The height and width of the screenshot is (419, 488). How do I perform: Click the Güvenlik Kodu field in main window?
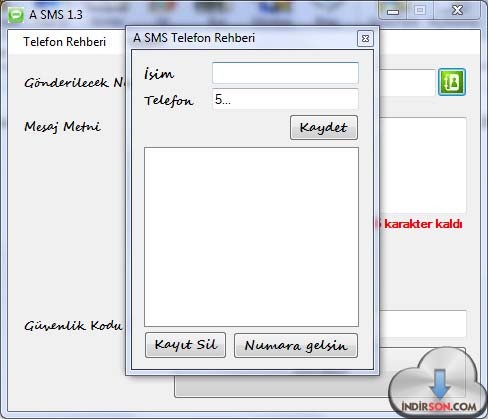pyautogui.click(x=423, y=324)
